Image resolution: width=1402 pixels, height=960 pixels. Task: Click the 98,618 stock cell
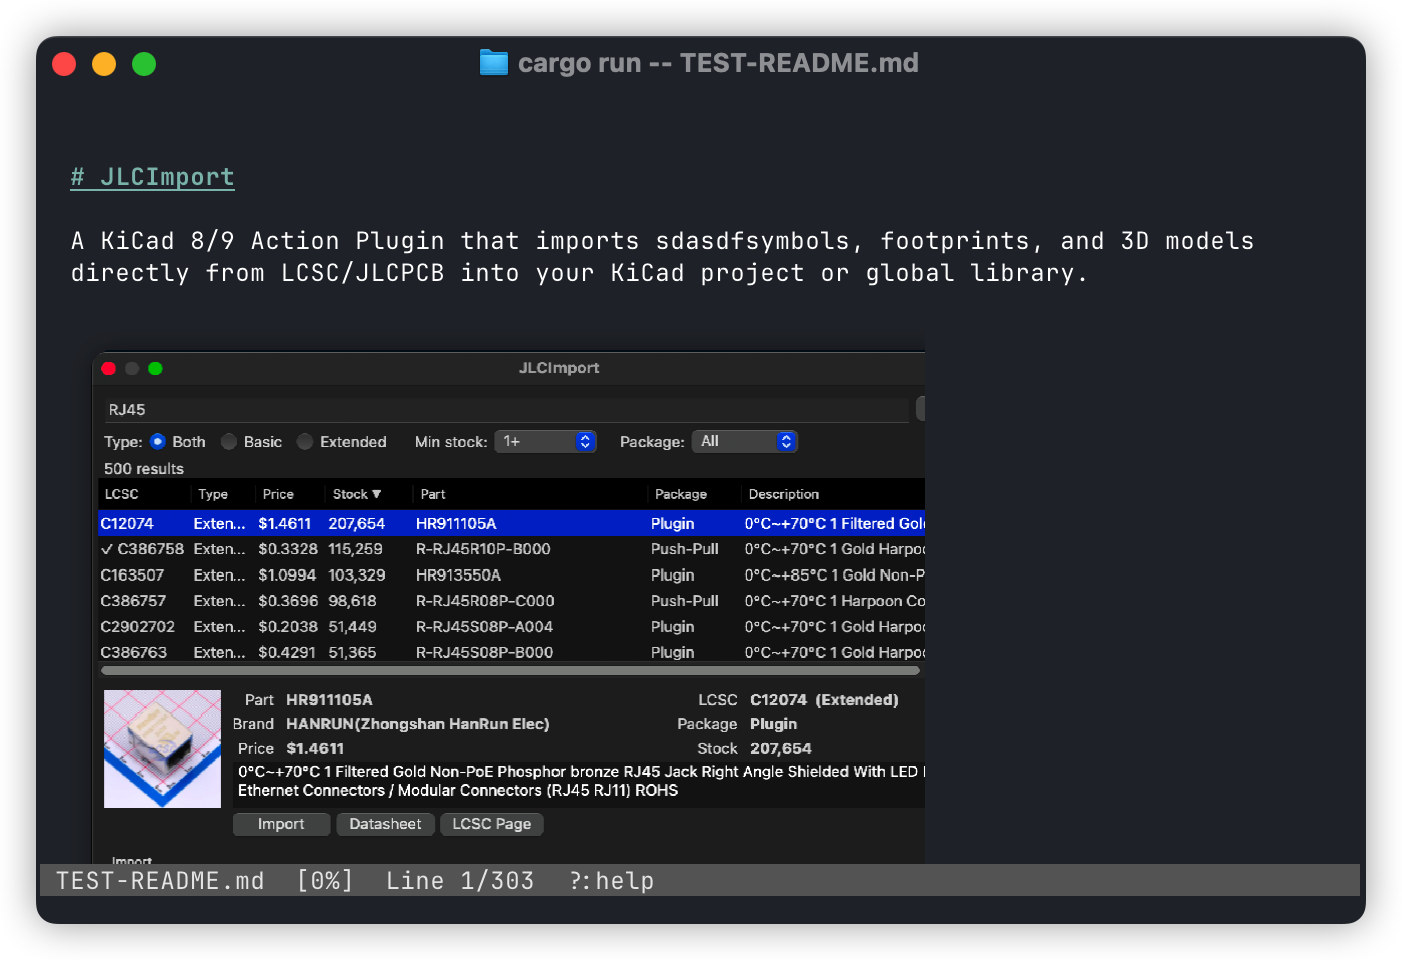click(x=352, y=601)
